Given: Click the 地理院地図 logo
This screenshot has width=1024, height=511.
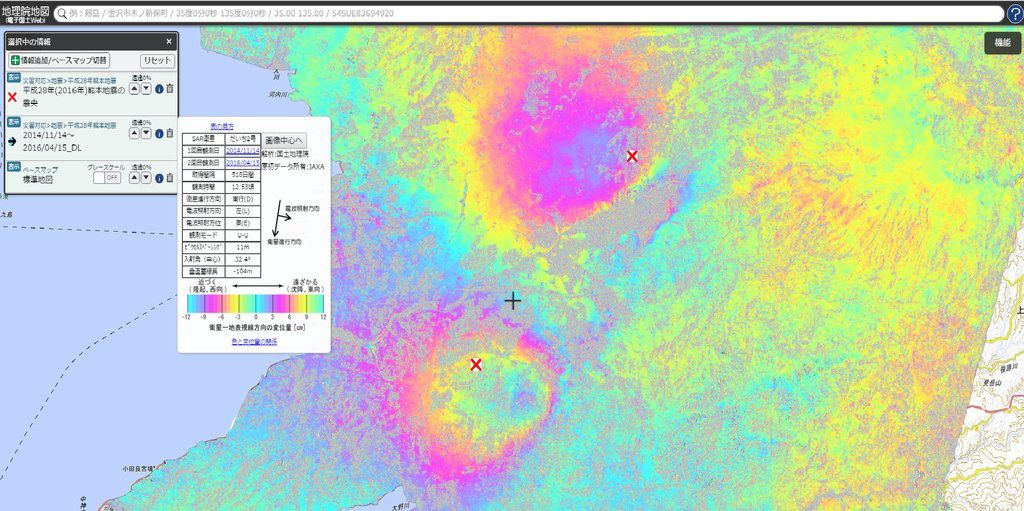Looking at the screenshot, I should (25, 14).
